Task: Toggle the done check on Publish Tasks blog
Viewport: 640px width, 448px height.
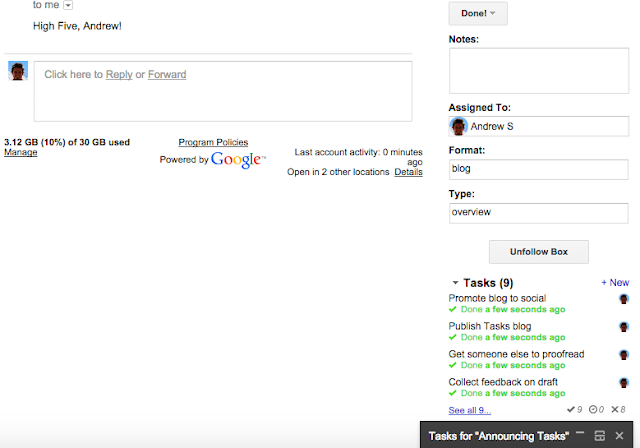Action: point(454,338)
